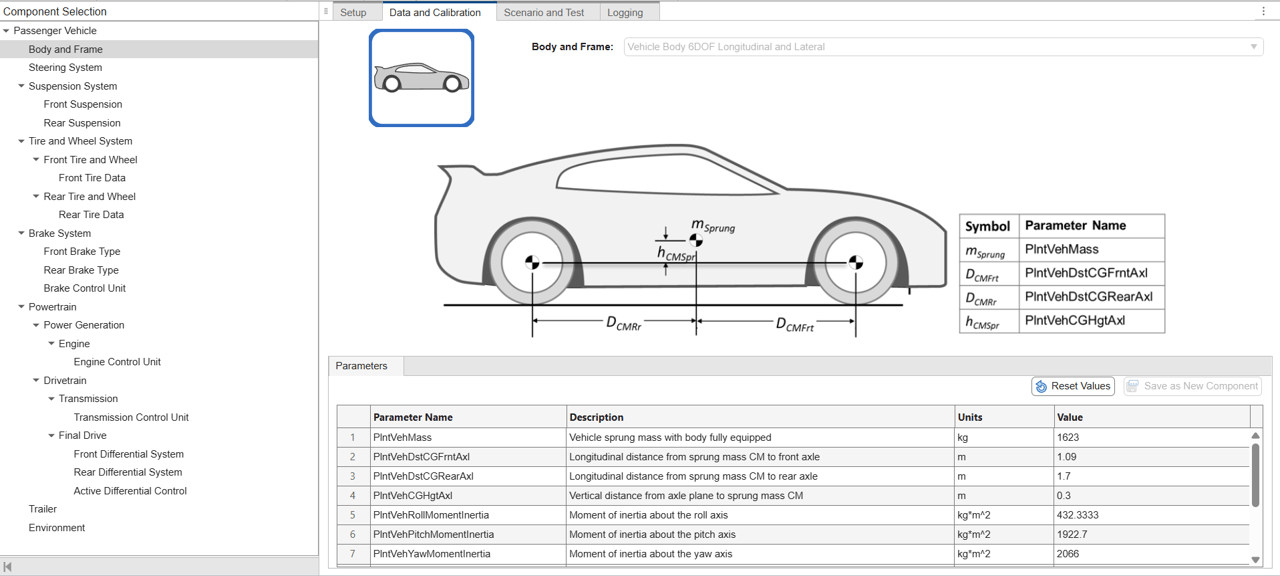Collapse the Drivetrain node
Image resolution: width=1280 pixels, height=576 pixels.
(x=37, y=381)
